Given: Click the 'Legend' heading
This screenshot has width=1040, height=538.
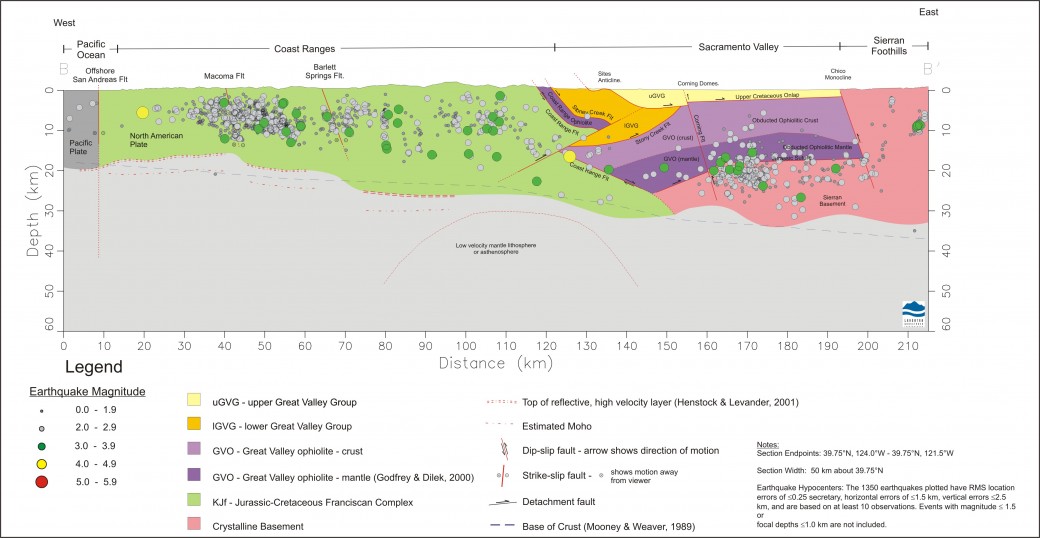Looking at the screenshot, I should click(x=94, y=367).
